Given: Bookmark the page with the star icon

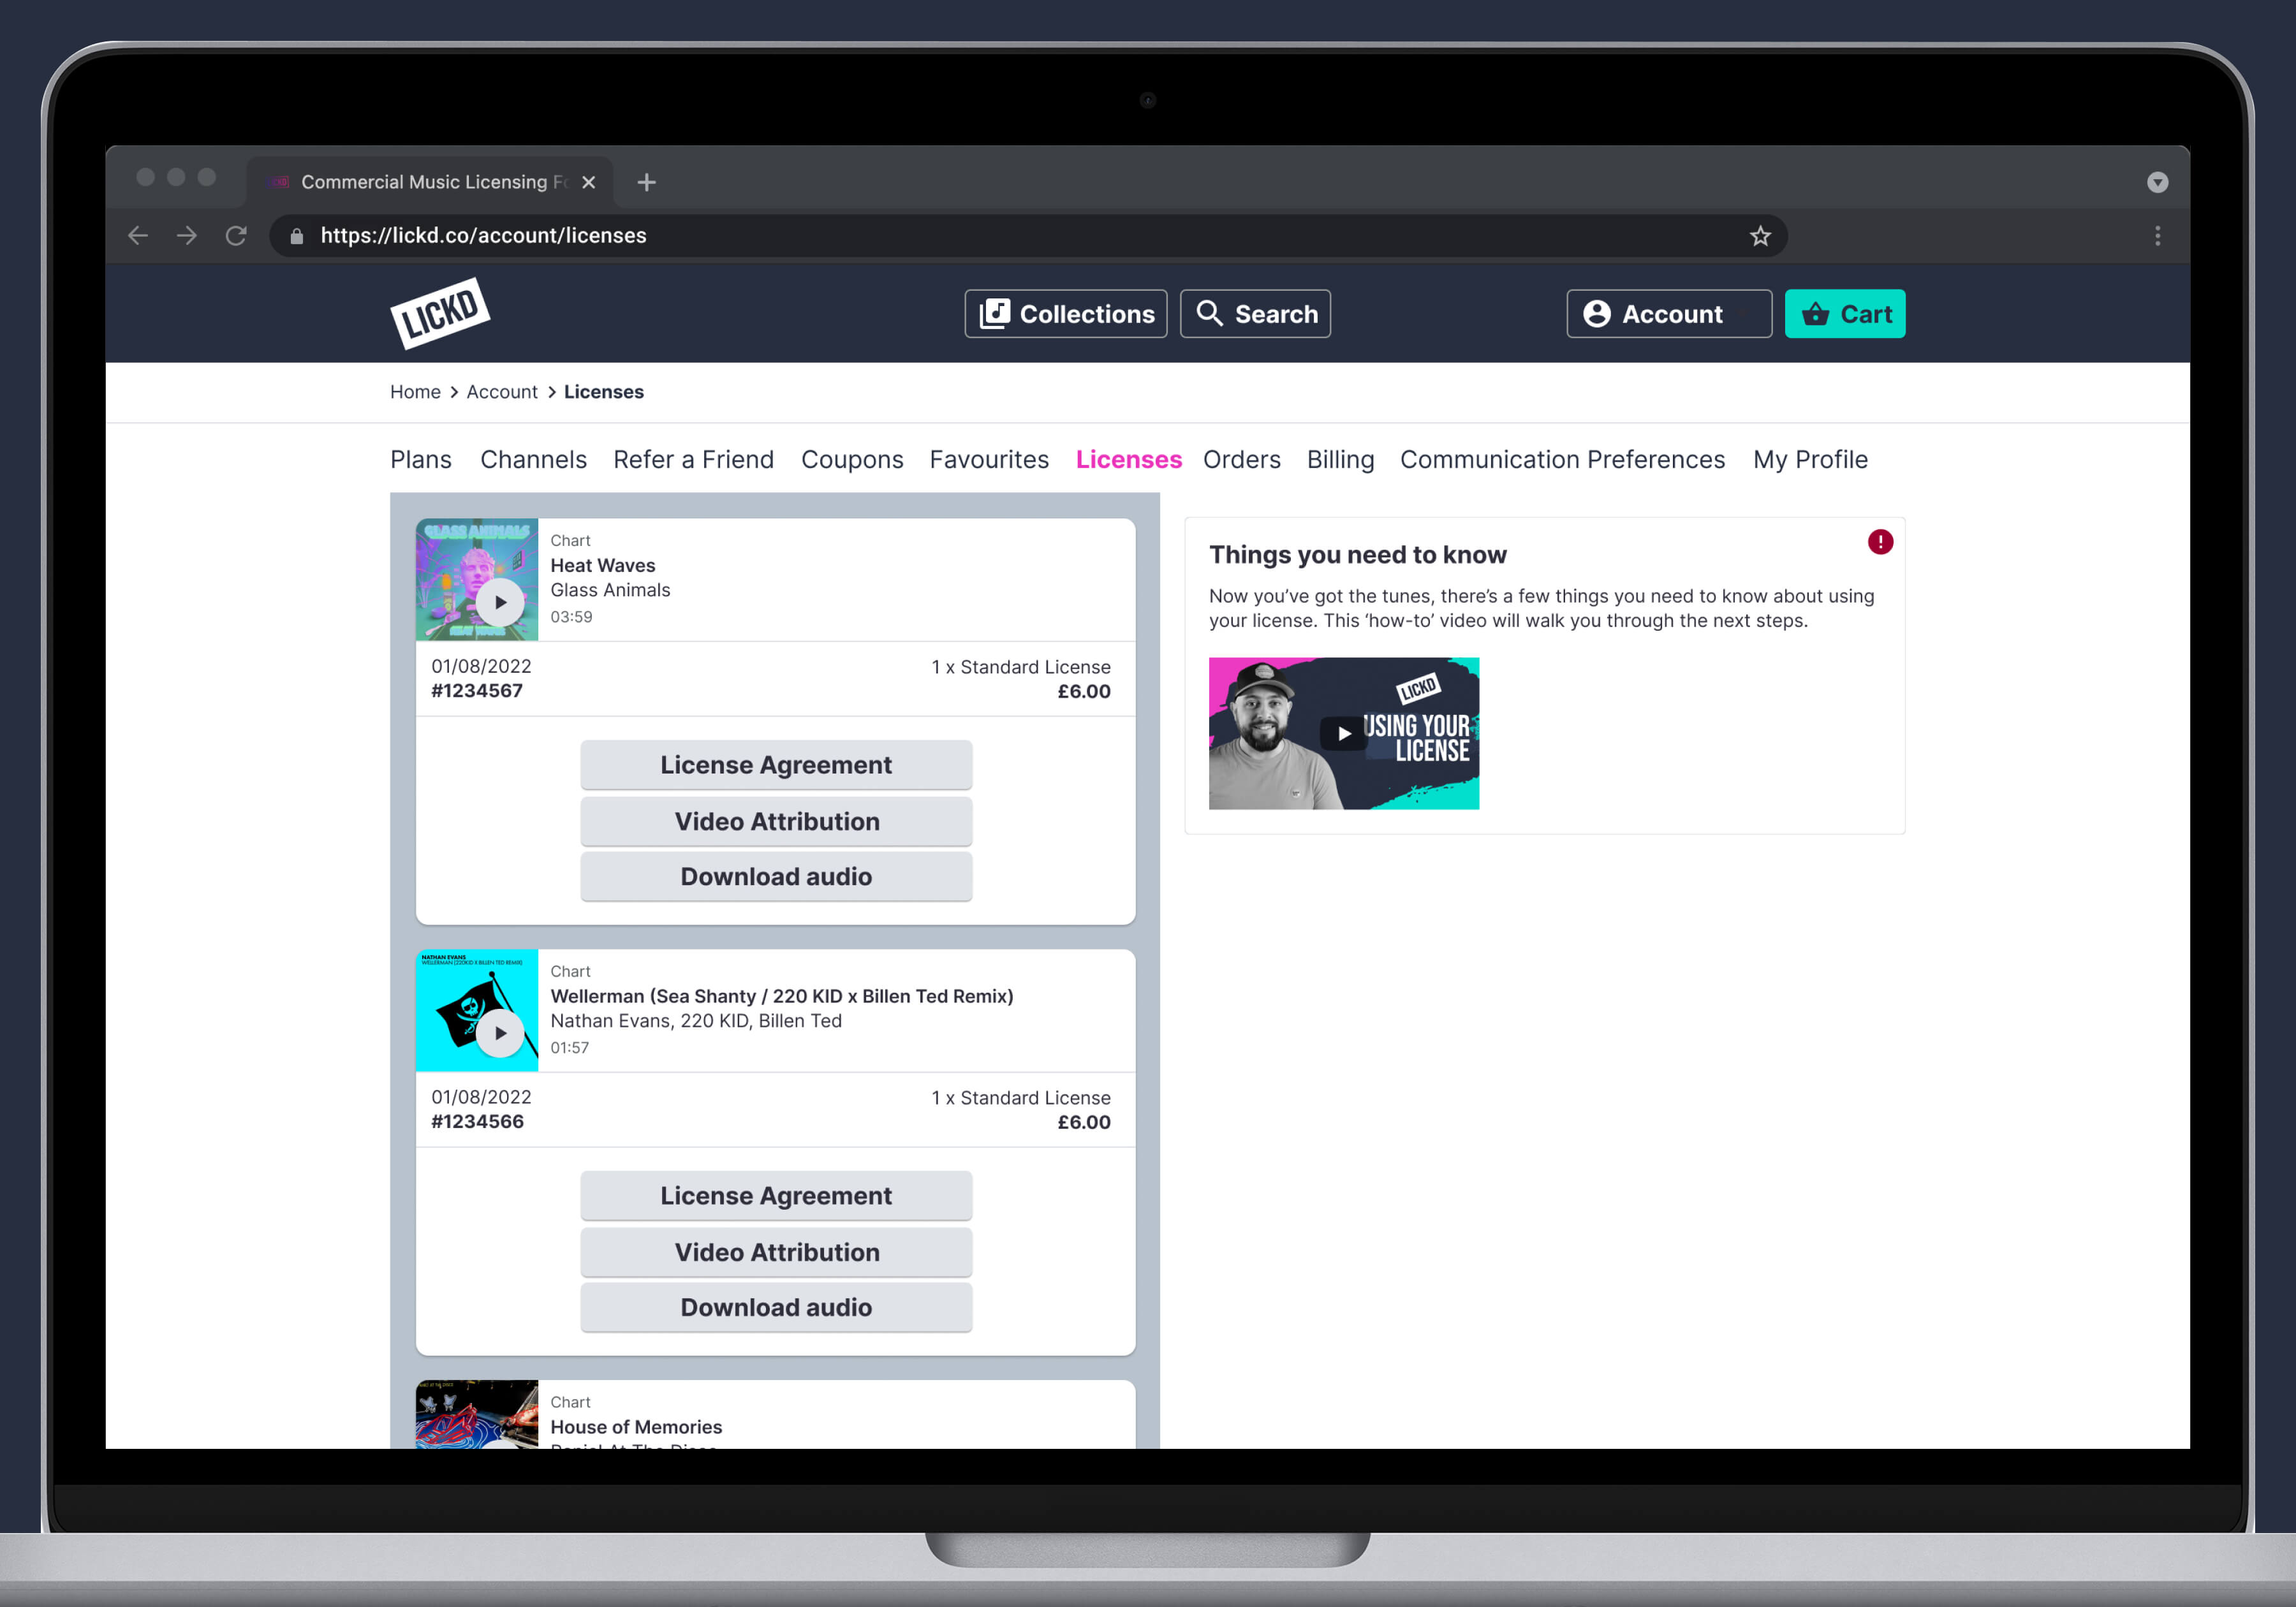Looking at the screenshot, I should (1761, 236).
